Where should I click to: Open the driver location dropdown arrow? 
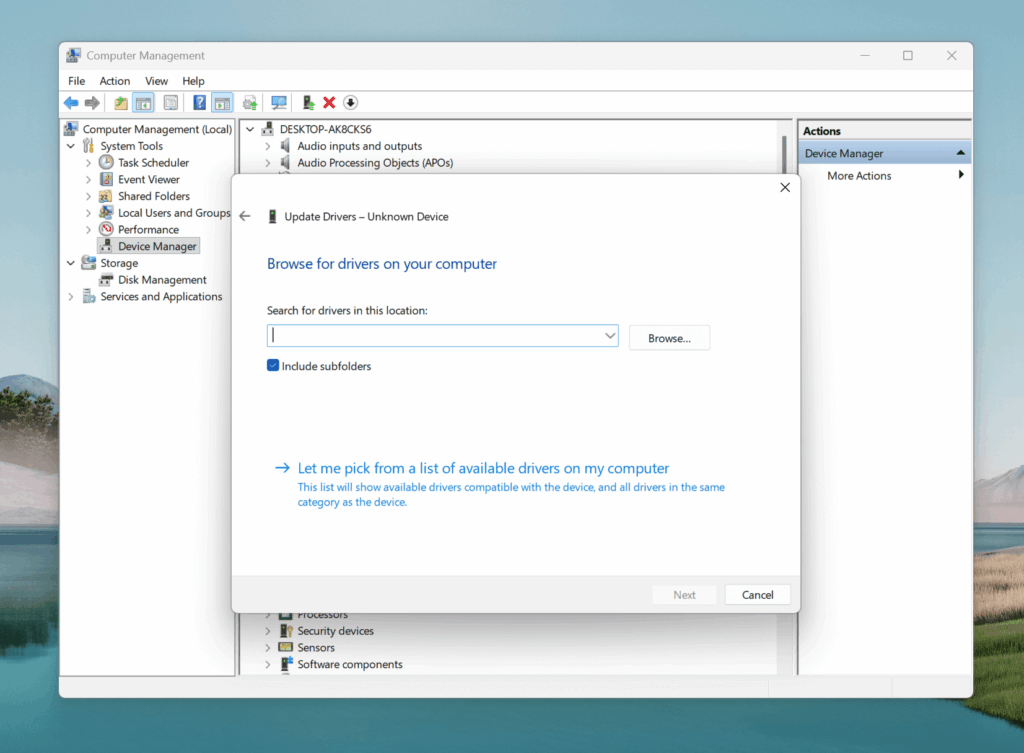pos(609,337)
